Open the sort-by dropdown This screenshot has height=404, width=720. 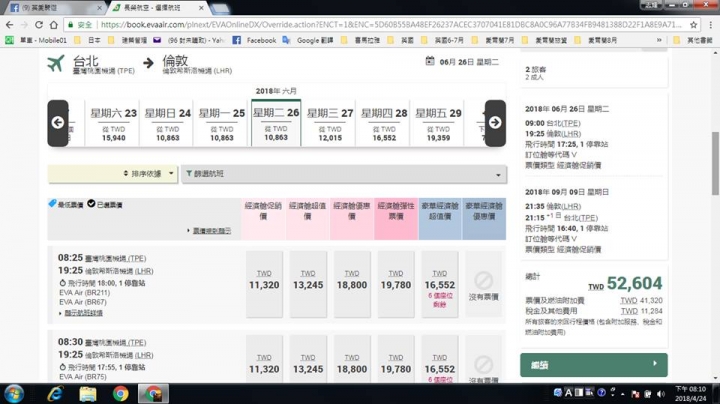coord(112,174)
